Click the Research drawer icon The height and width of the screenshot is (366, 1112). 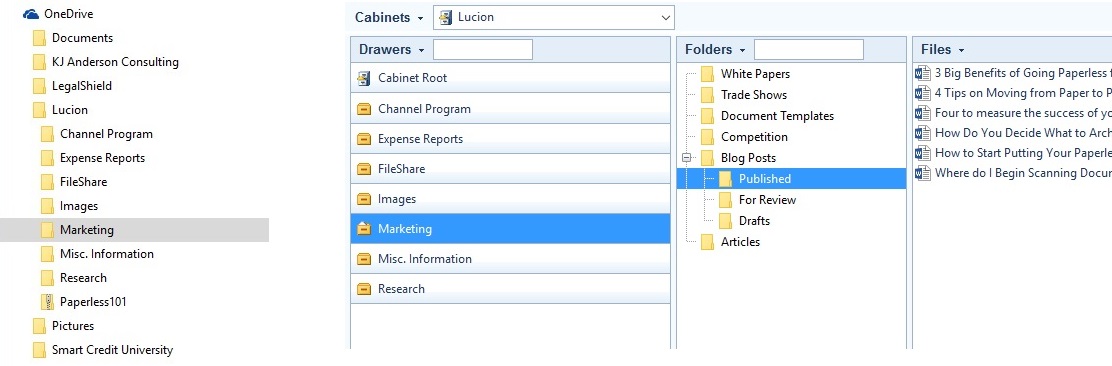(x=364, y=289)
